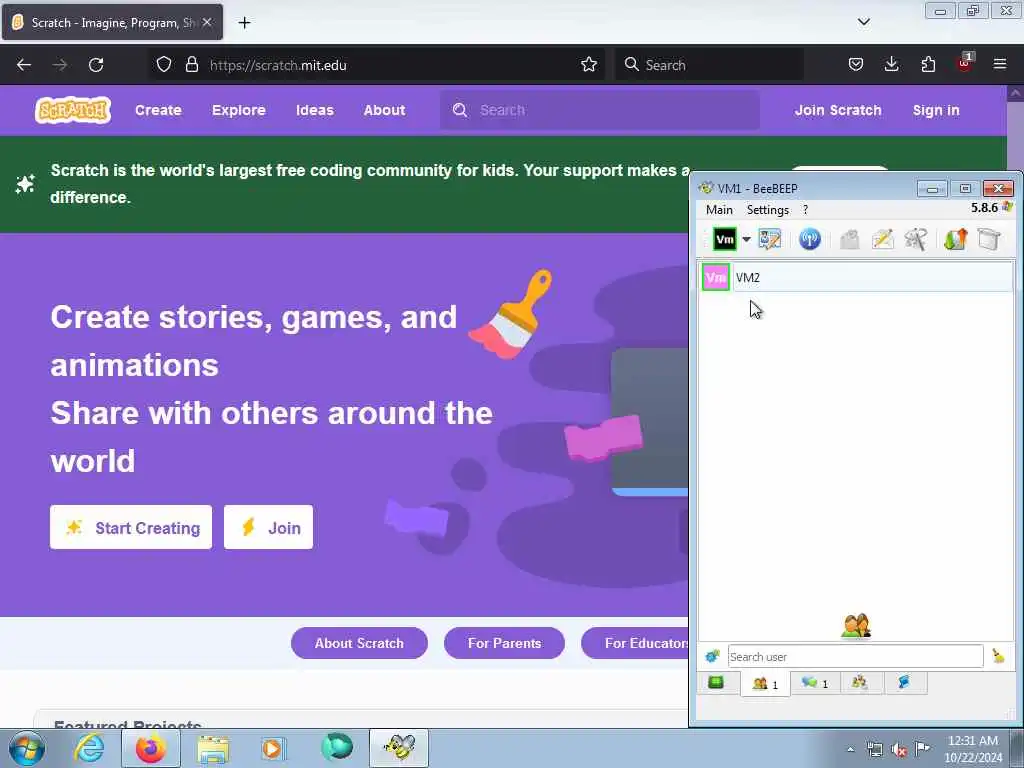Go back with the Firefox back arrow
The height and width of the screenshot is (768, 1024).
pyautogui.click(x=24, y=65)
